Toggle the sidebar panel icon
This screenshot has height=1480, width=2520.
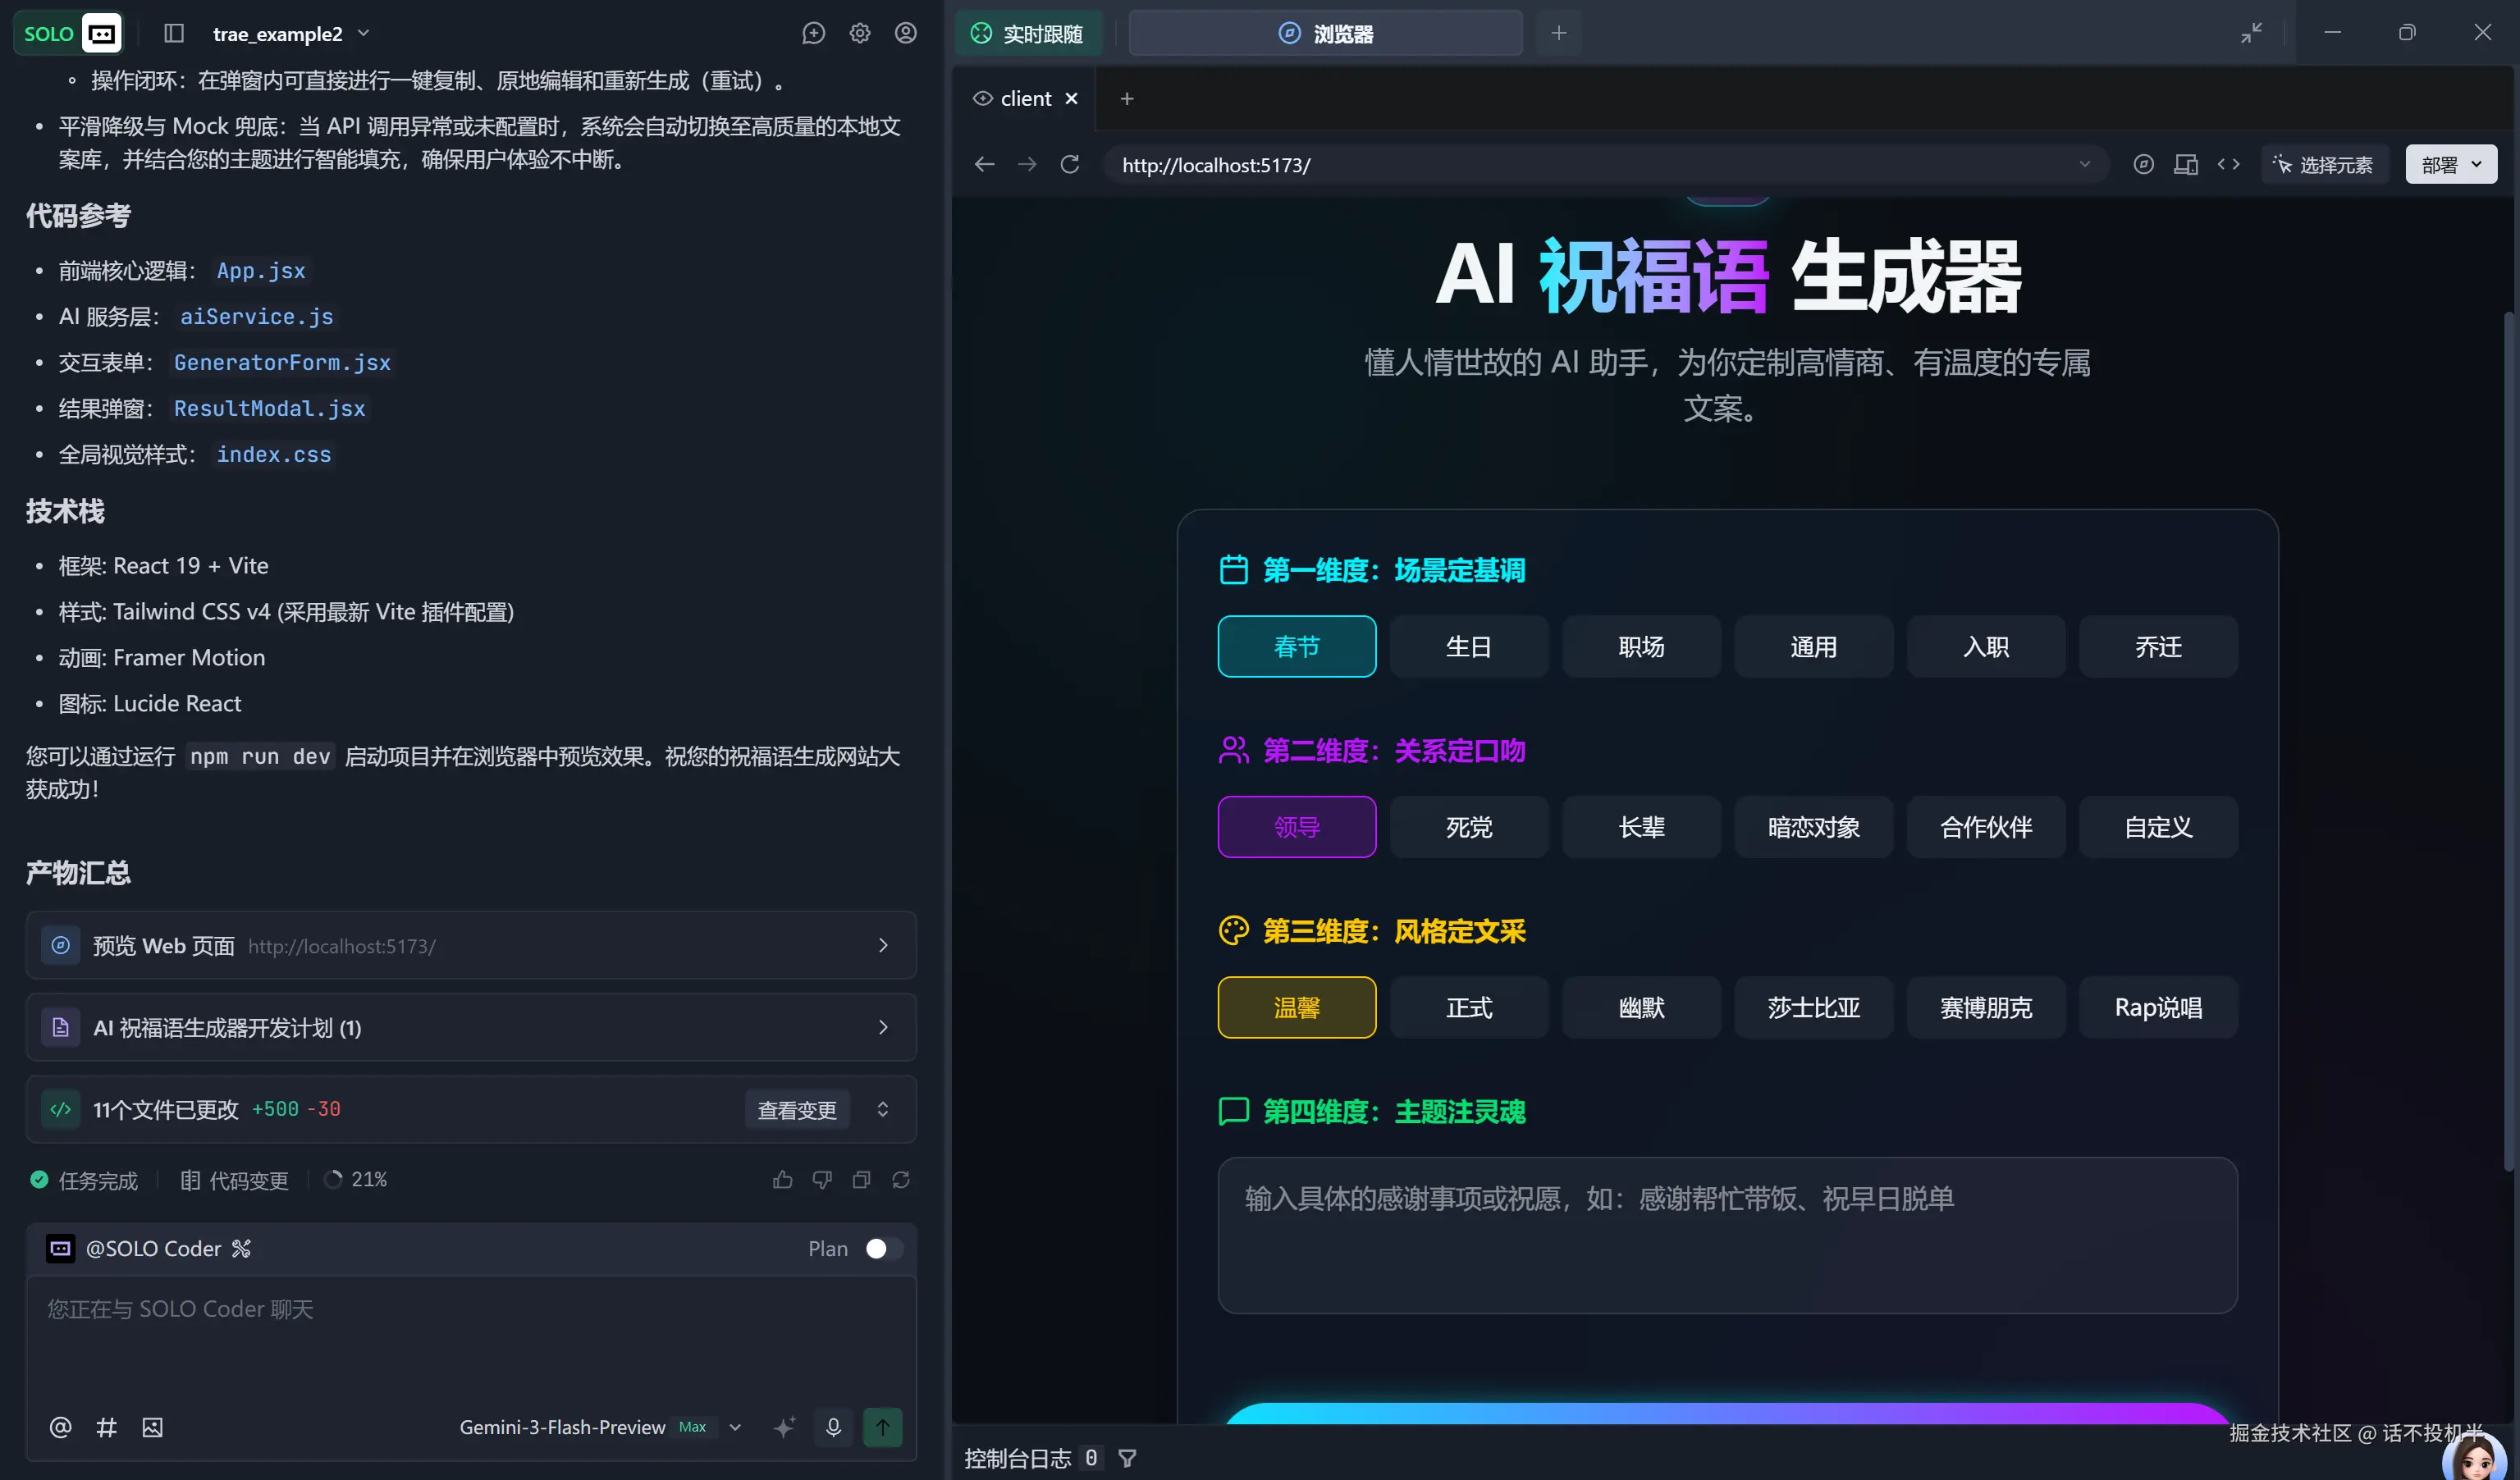[x=174, y=33]
